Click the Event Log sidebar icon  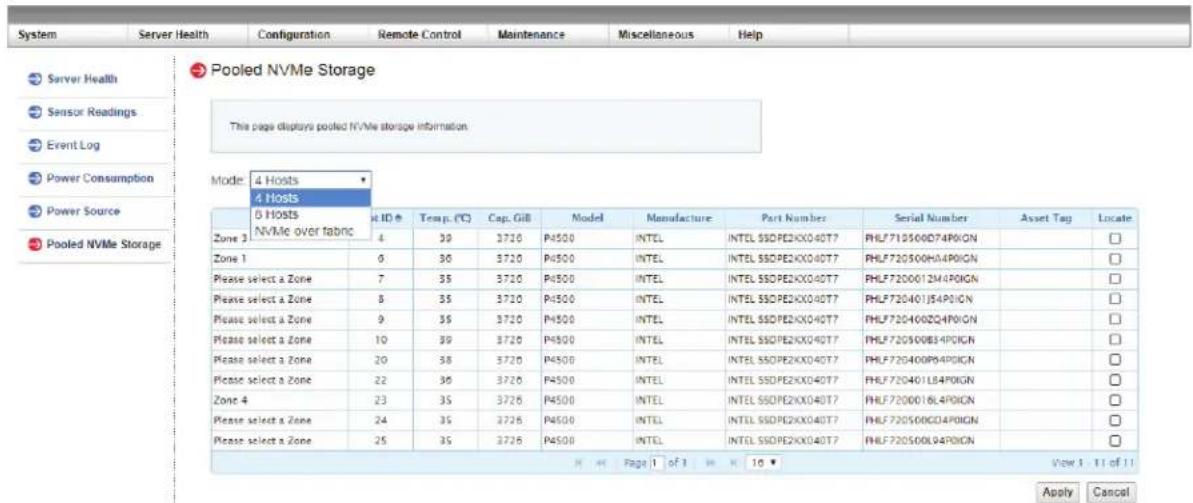(35, 145)
